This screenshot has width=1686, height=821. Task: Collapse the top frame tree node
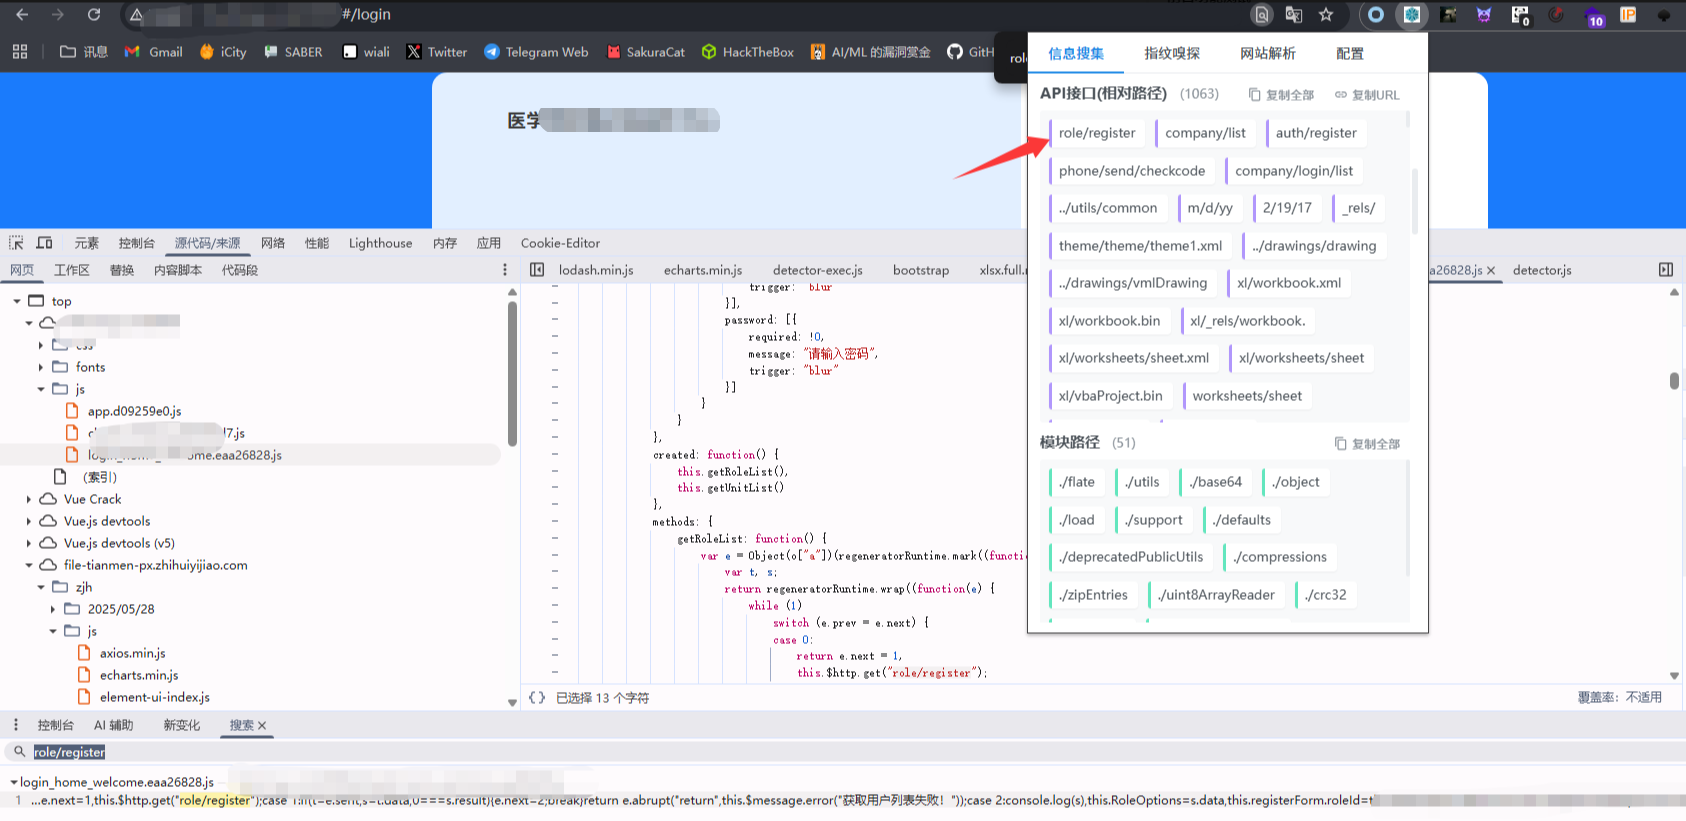[x=16, y=301]
